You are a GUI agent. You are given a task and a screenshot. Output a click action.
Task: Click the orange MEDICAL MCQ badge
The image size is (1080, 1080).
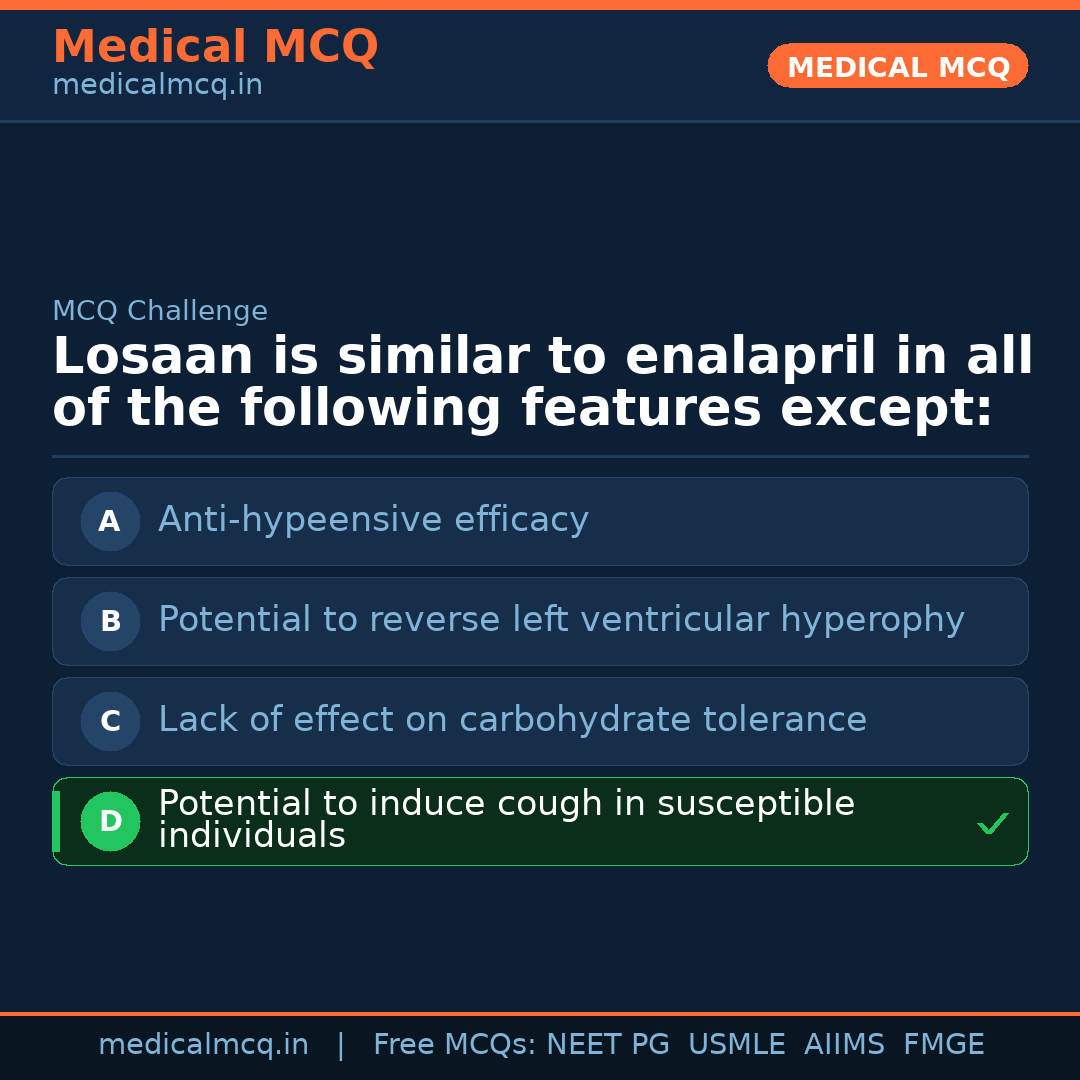(897, 67)
